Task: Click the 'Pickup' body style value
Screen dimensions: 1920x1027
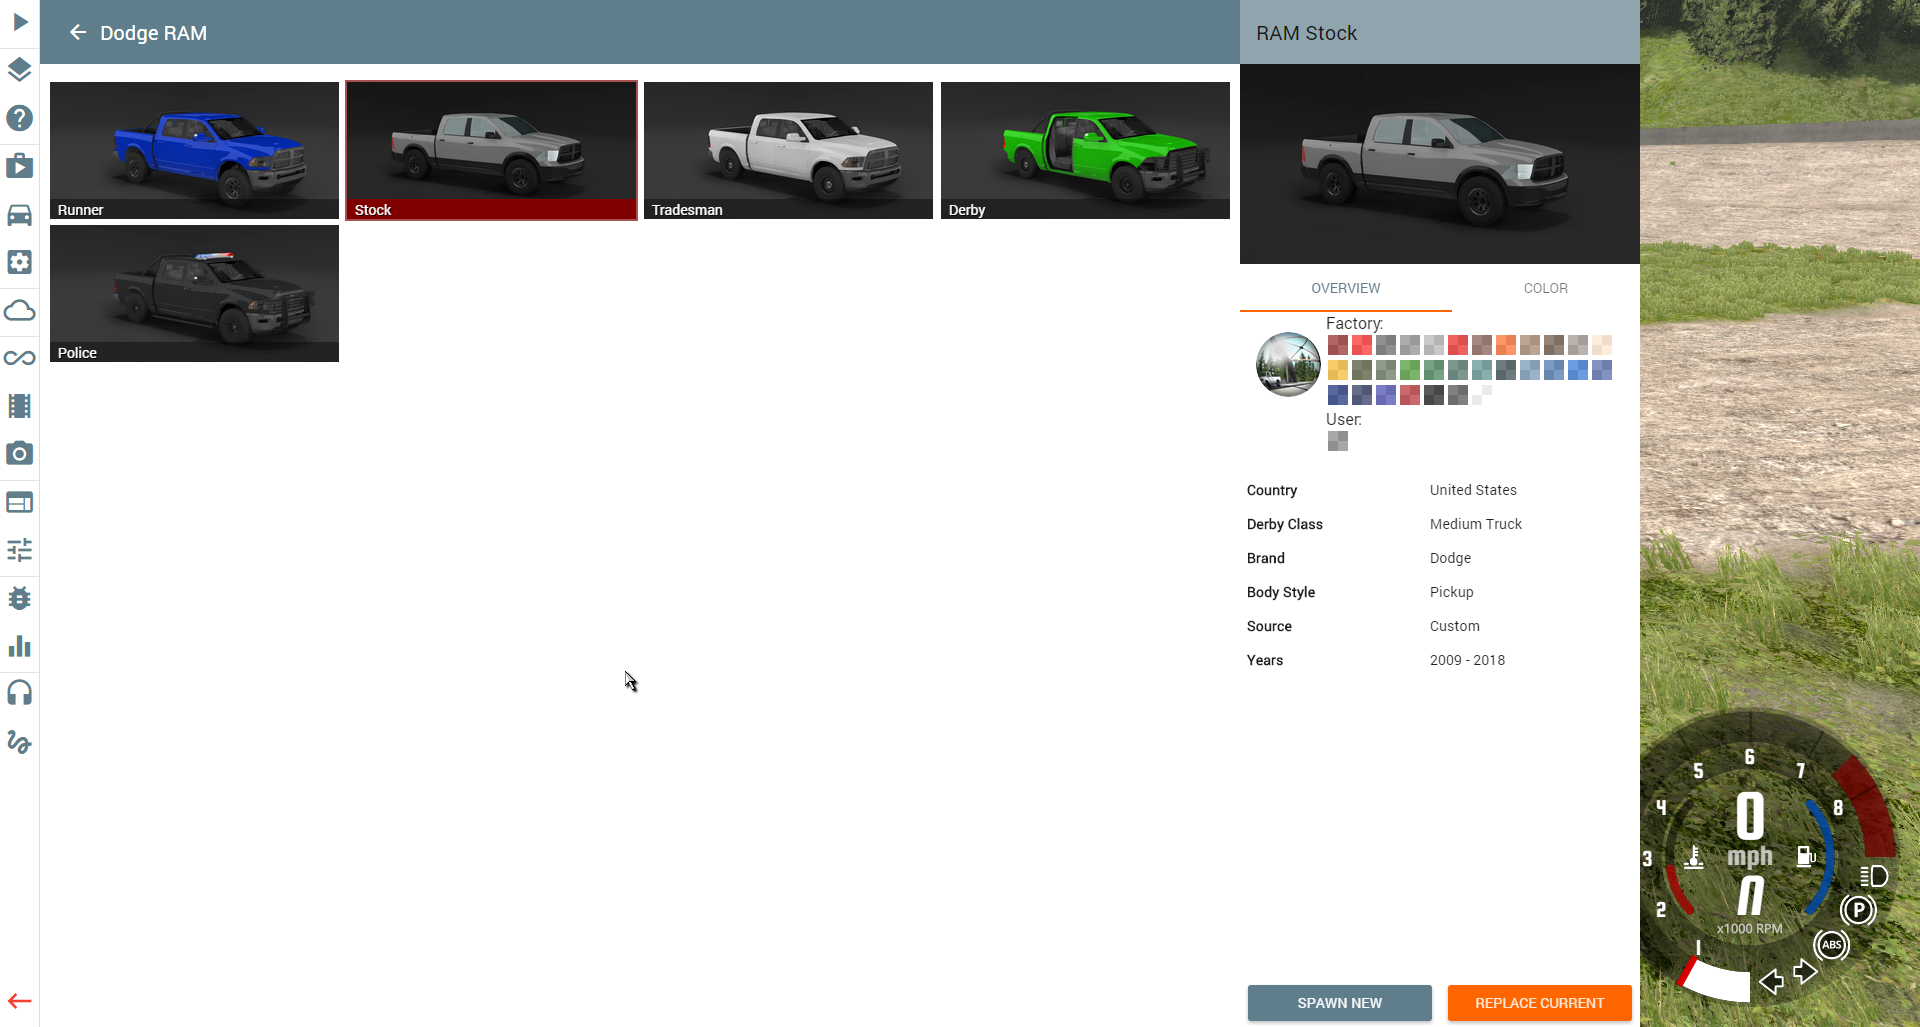Action: point(1452,592)
